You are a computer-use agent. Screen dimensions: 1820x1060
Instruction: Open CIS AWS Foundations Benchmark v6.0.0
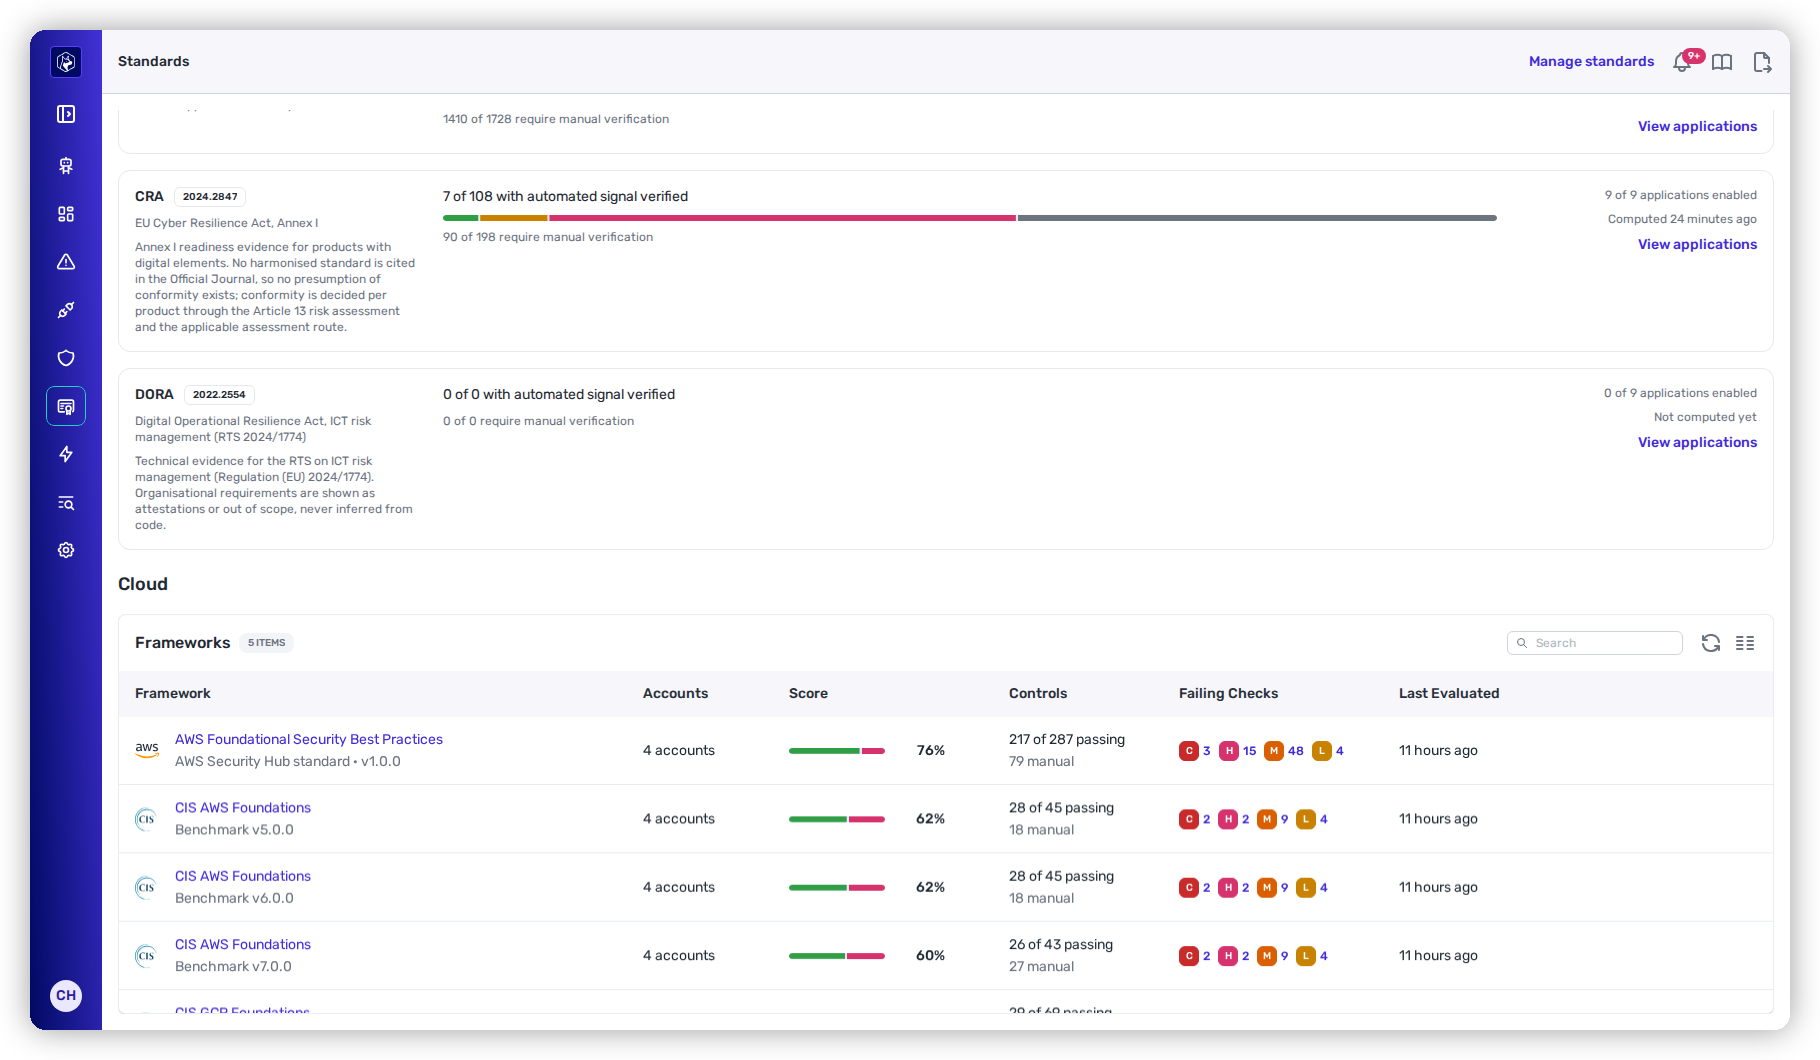243,876
